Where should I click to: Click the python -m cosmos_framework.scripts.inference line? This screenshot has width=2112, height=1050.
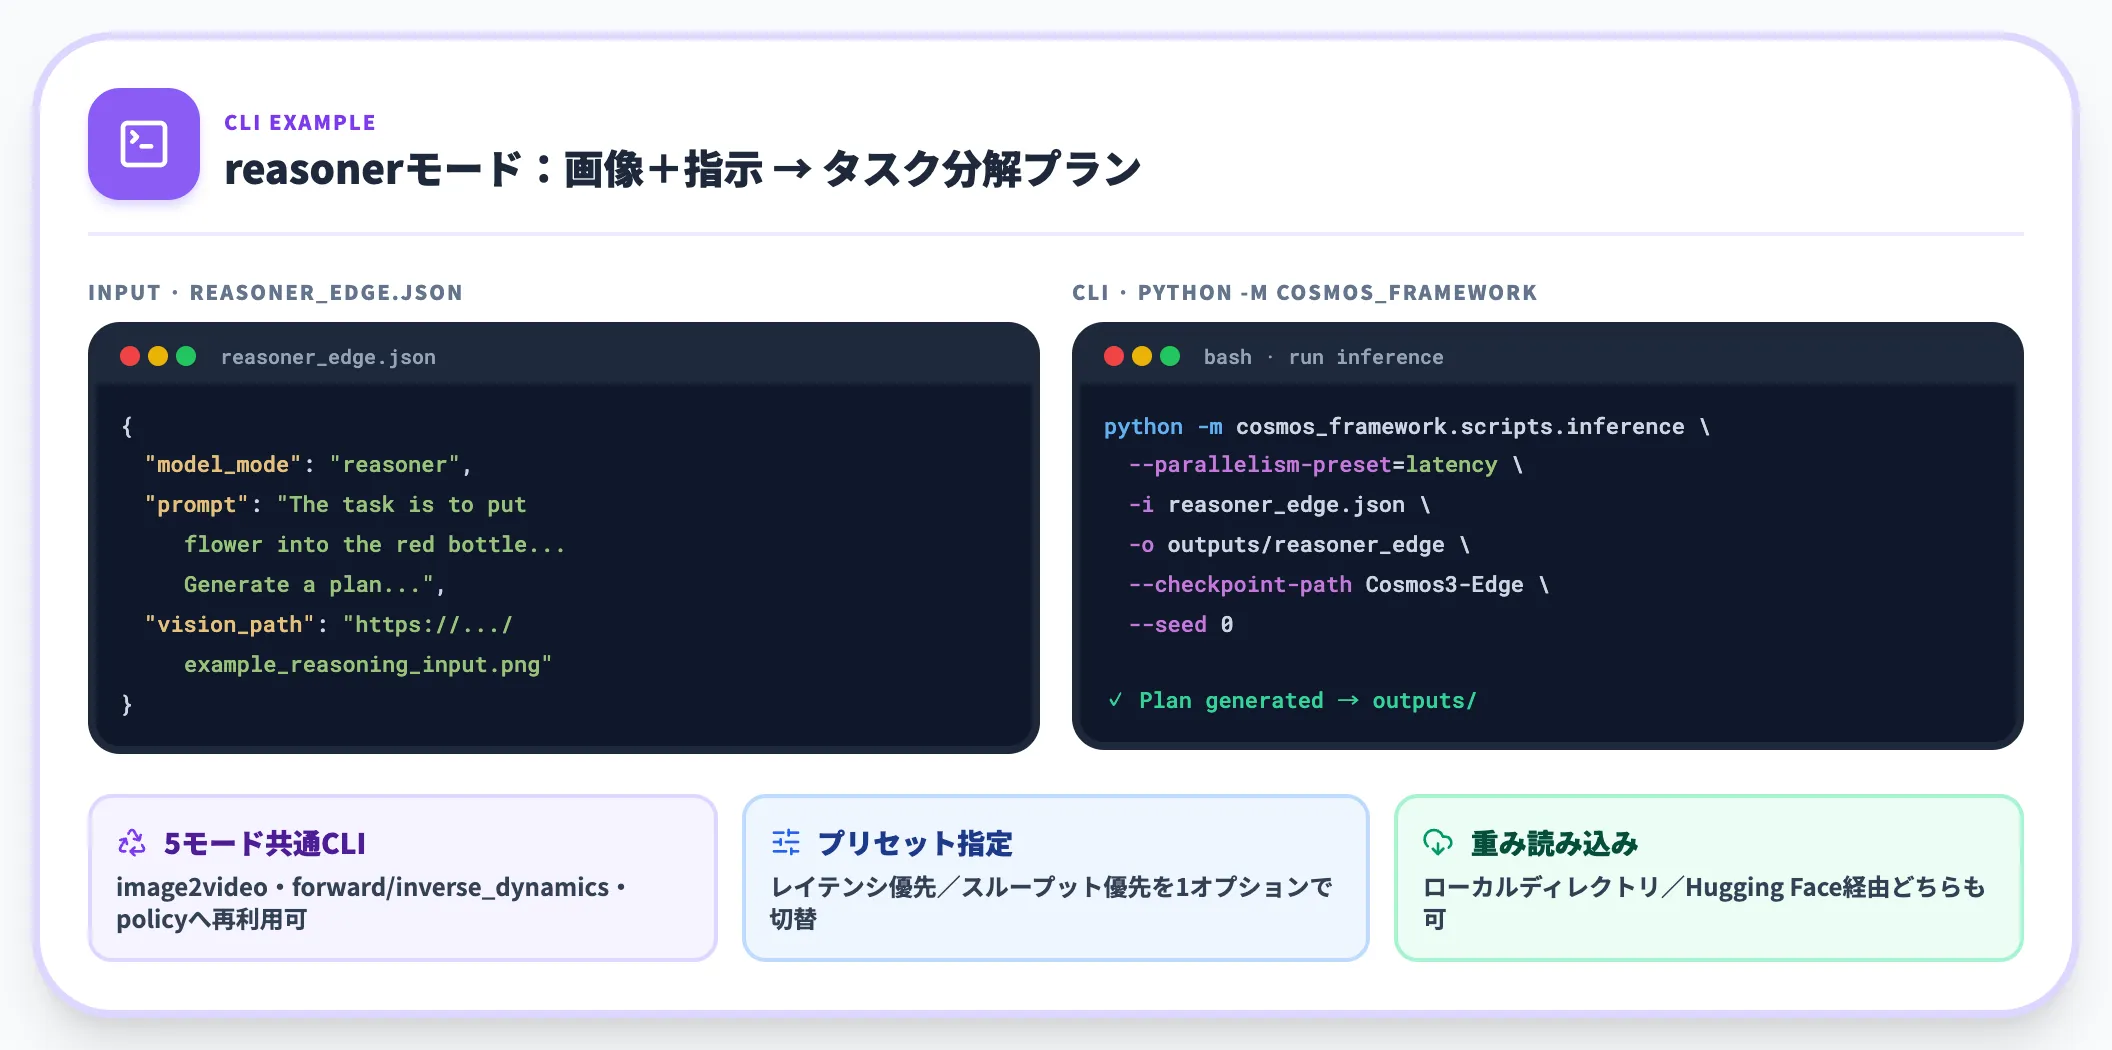click(x=1406, y=427)
